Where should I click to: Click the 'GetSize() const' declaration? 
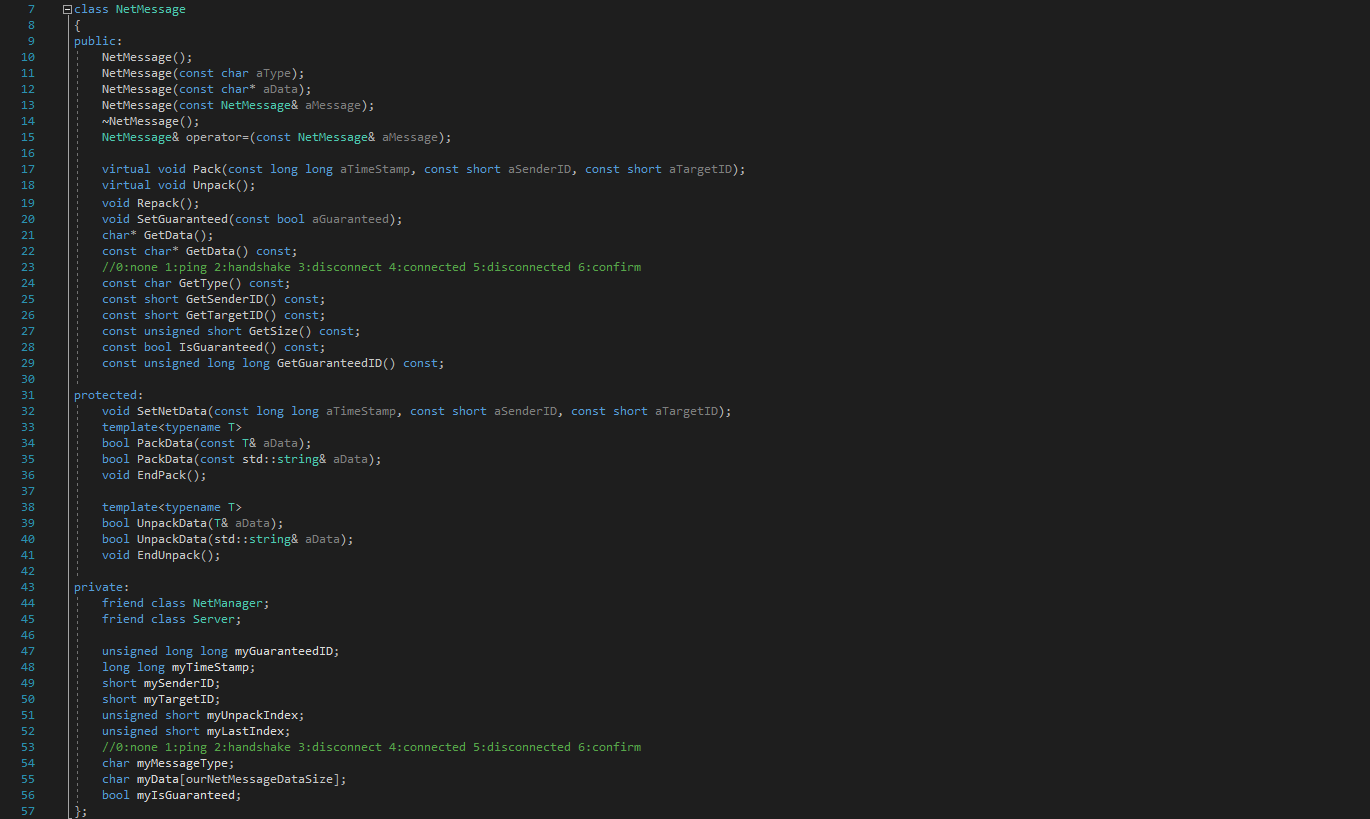(x=231, y=331)
